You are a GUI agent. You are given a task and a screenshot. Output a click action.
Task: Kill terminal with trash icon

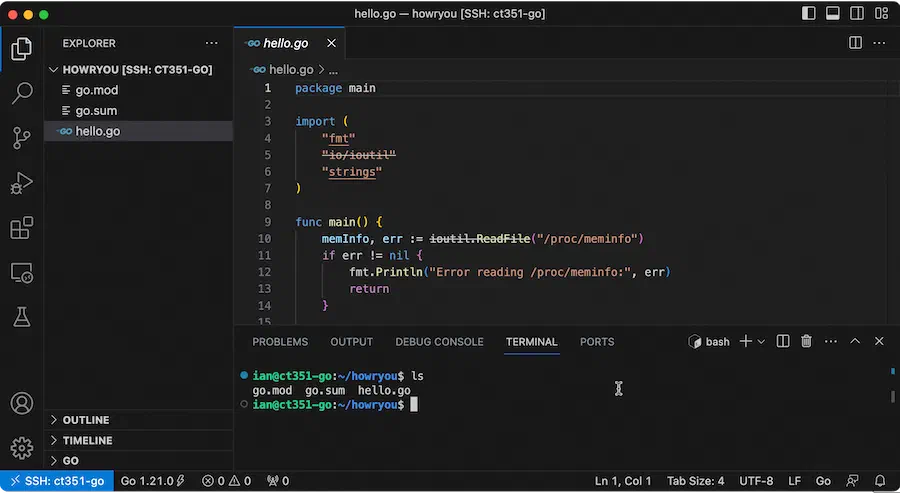[806, 341]
